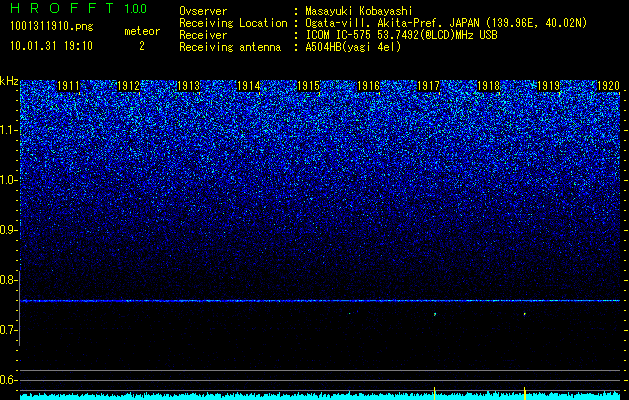This screenshot has width=629, height=400.
Task: Click the HROFFT 1.0.0 title text
Action: click(x=79, y=8)
